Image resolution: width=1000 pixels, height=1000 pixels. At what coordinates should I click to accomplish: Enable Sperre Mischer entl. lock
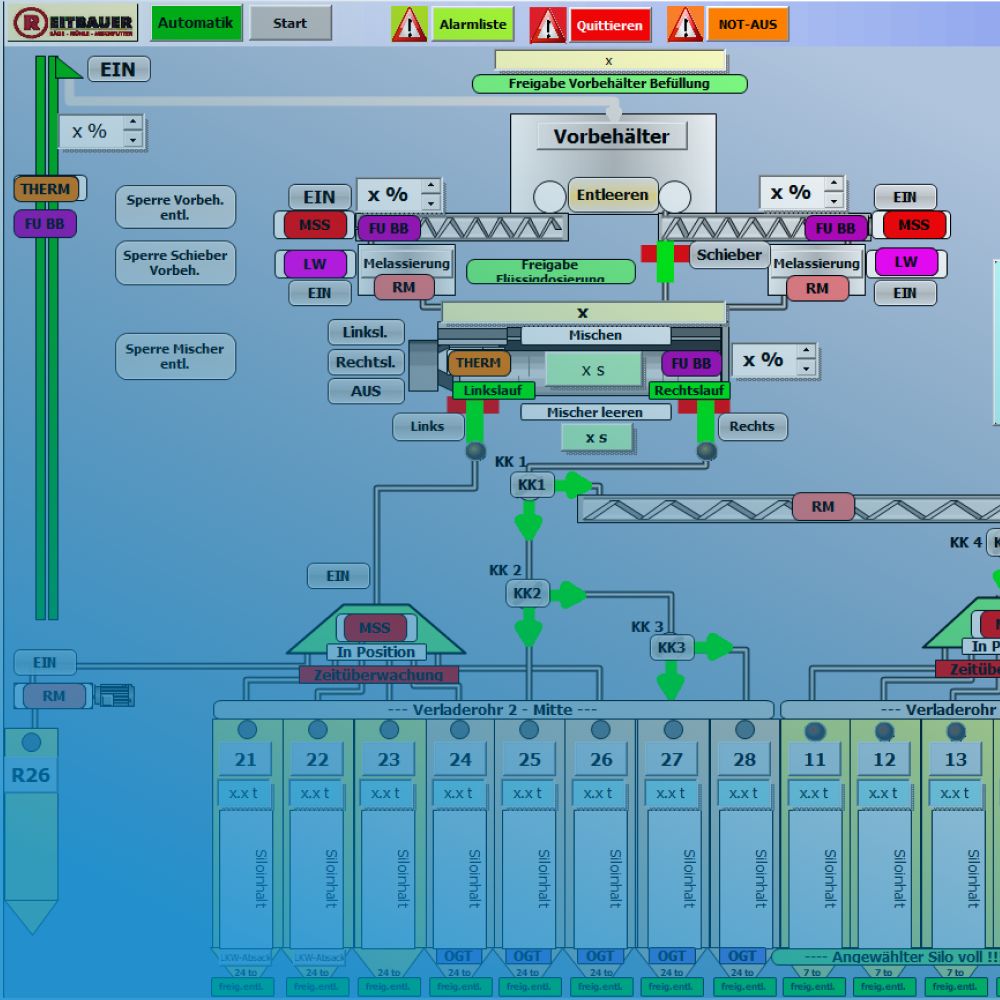175,357
